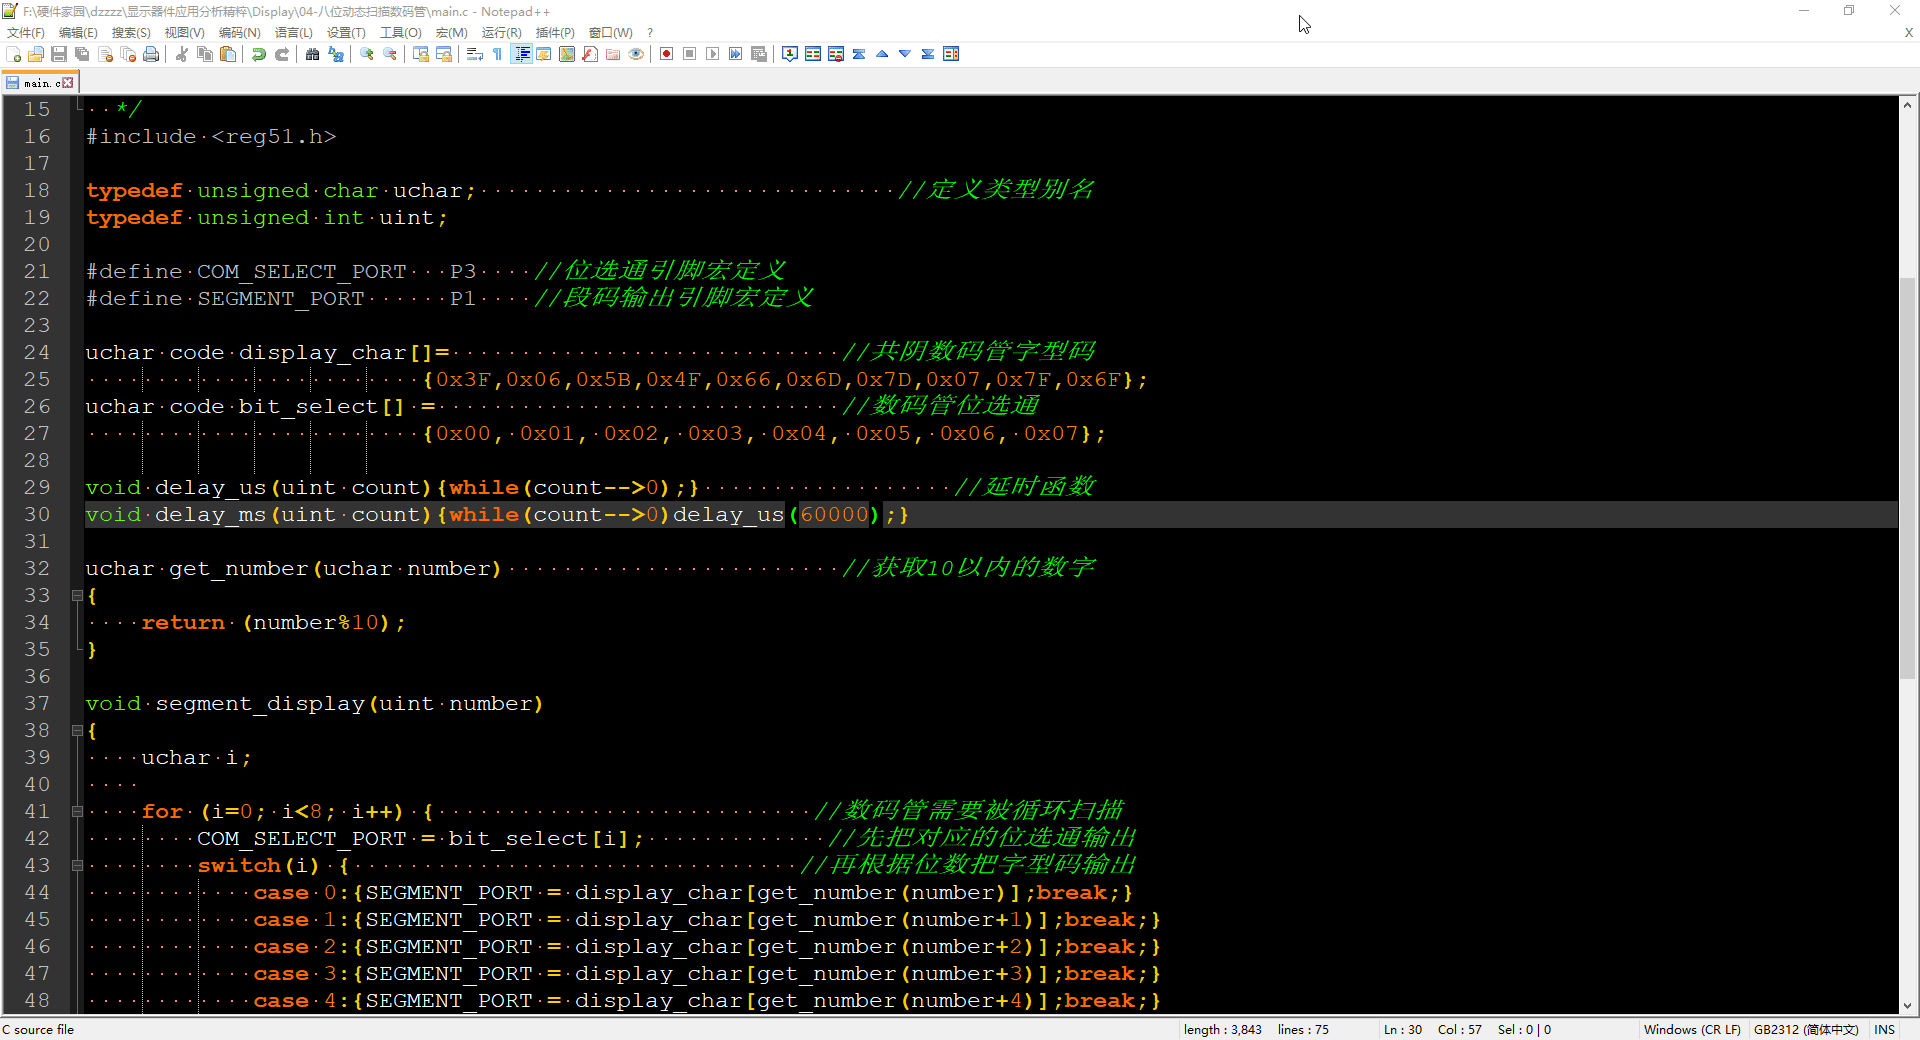Image resolution: width=1920 pixels, height=1040 pixels.
Task: Toggle synchronize vertical scrolling
Action: pos(421,54)
